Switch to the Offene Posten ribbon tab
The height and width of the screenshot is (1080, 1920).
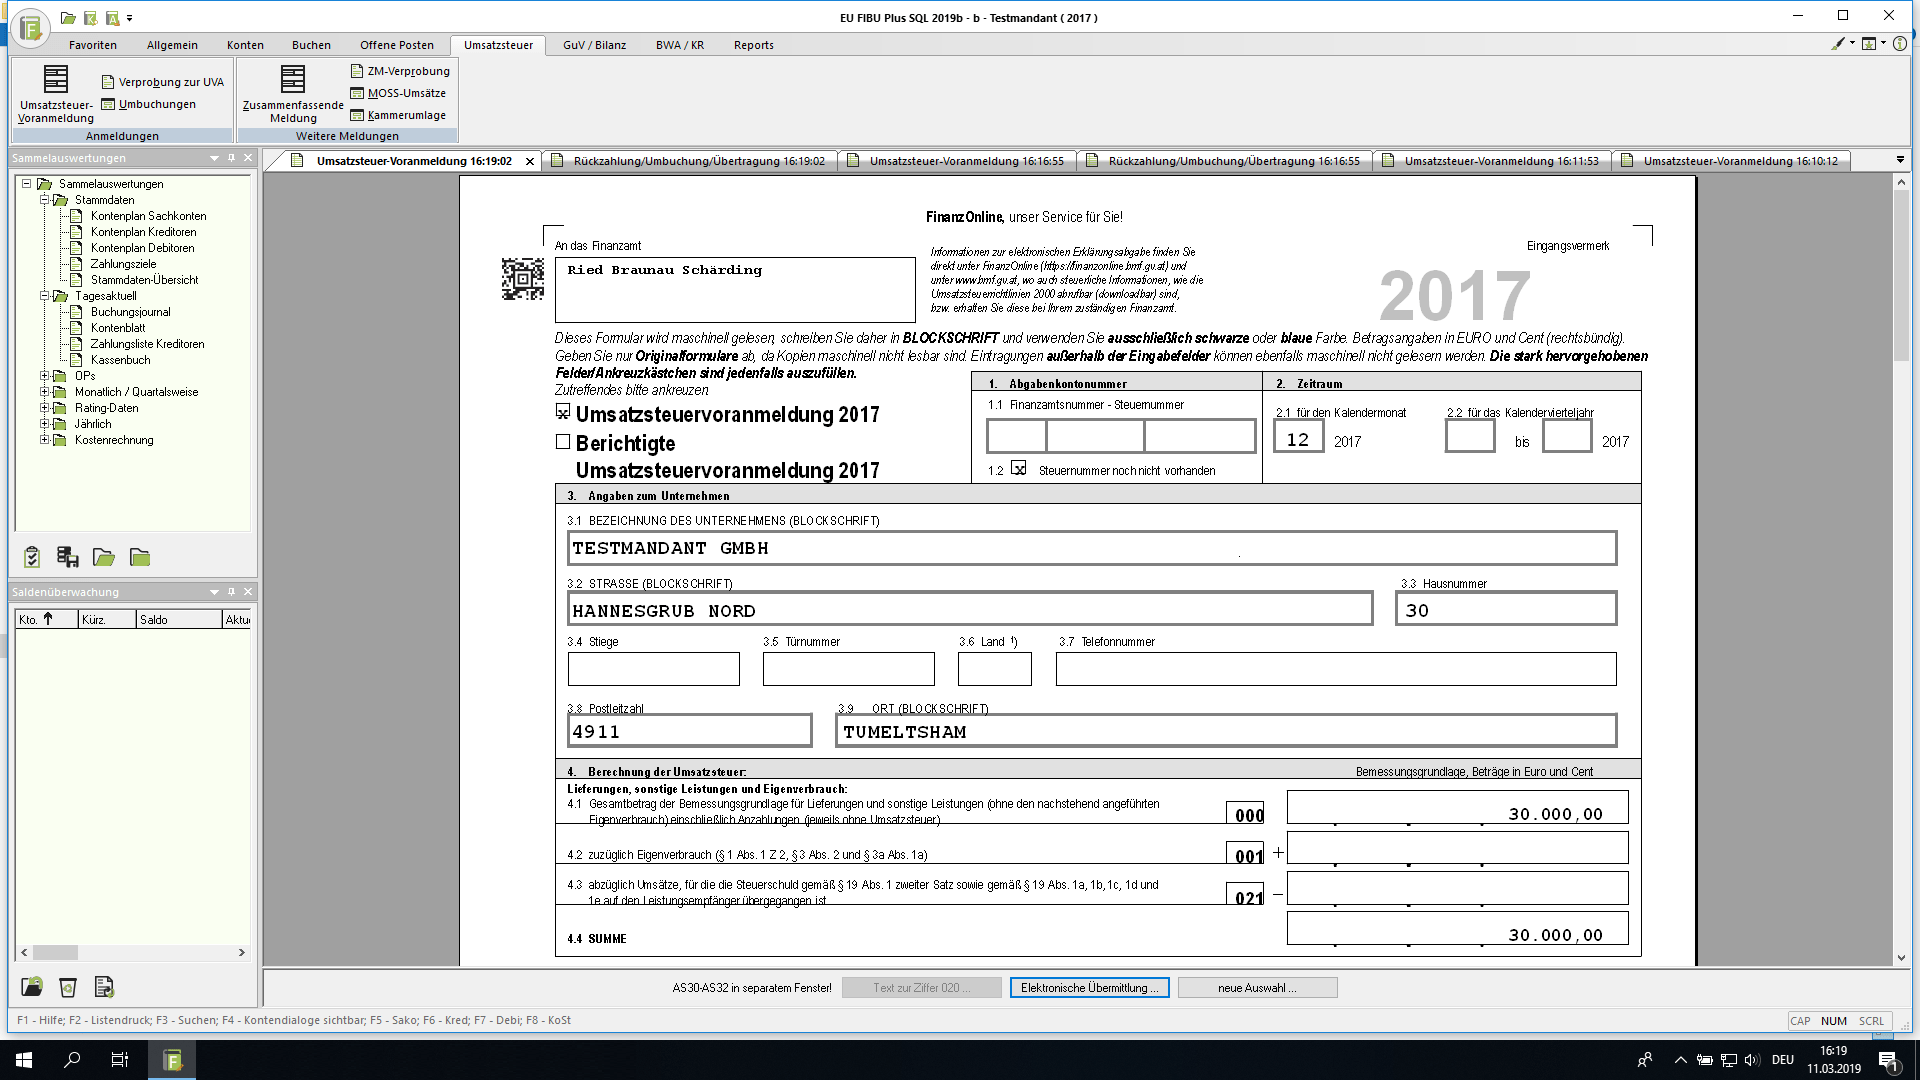(x=397, y=45)
